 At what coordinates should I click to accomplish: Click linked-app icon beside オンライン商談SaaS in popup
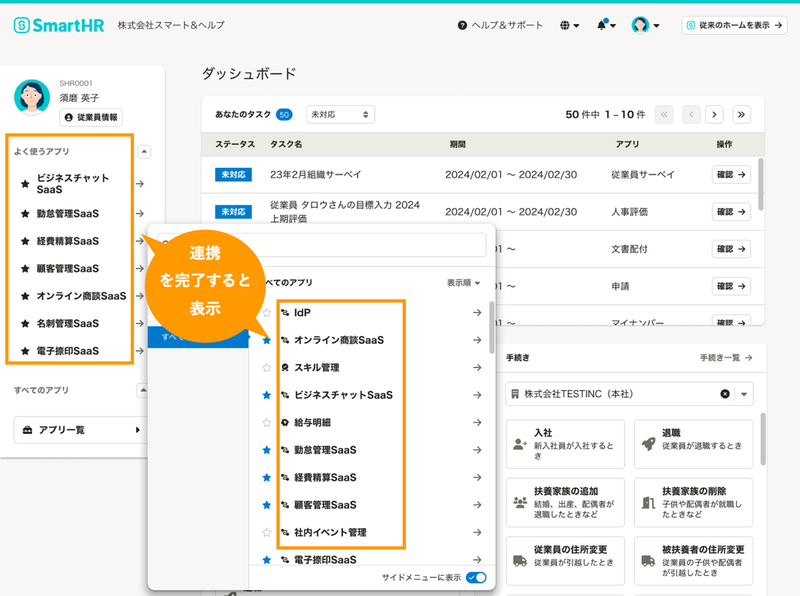285,340
